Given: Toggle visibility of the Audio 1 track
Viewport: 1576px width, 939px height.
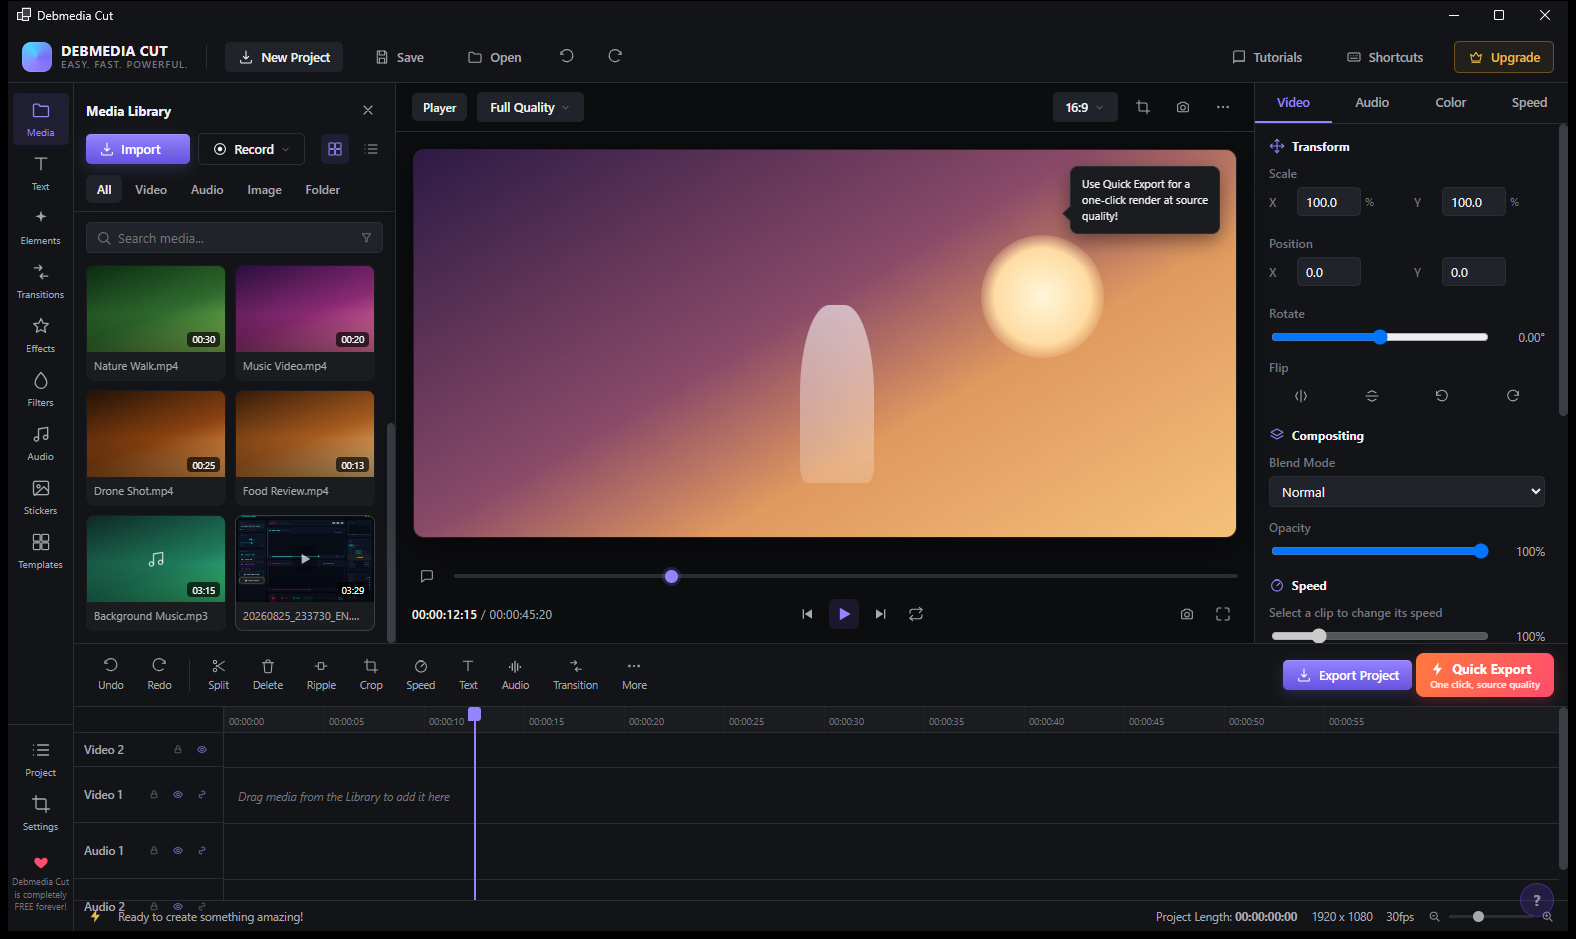Looking at the screenshot, I should [178, 851].
